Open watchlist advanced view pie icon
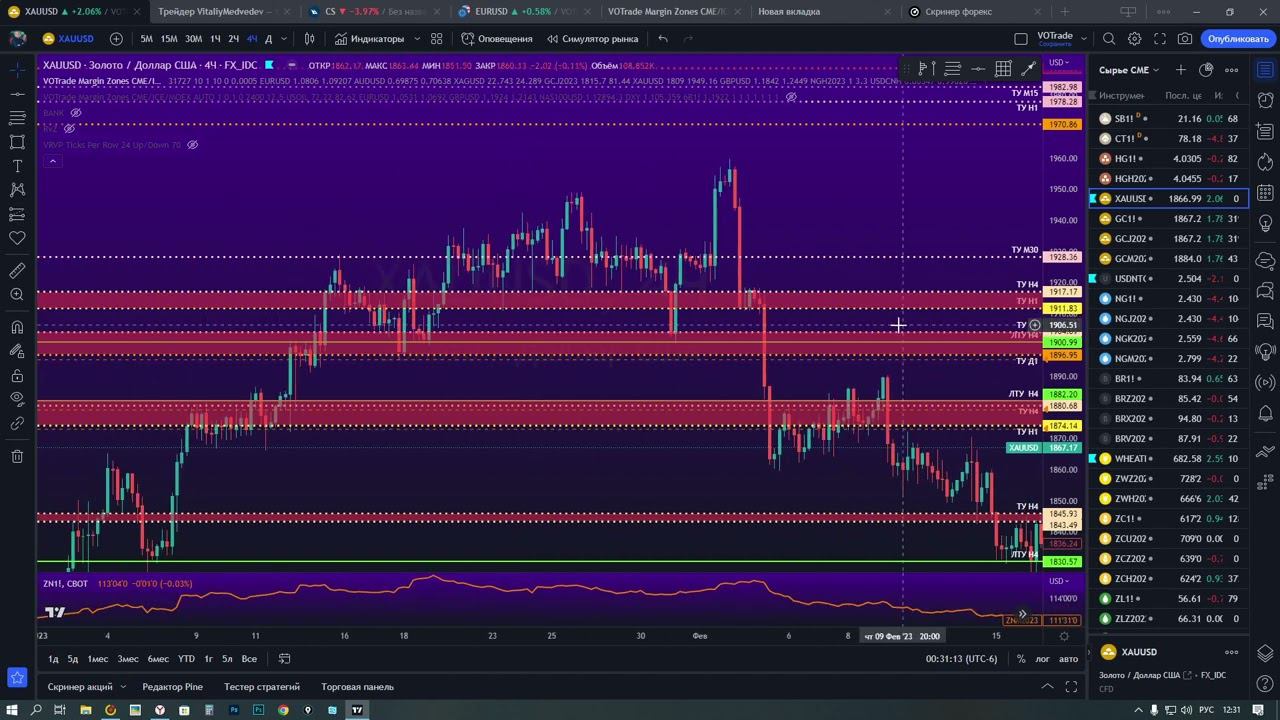The image size is (1280, 720). (1206, 70)
